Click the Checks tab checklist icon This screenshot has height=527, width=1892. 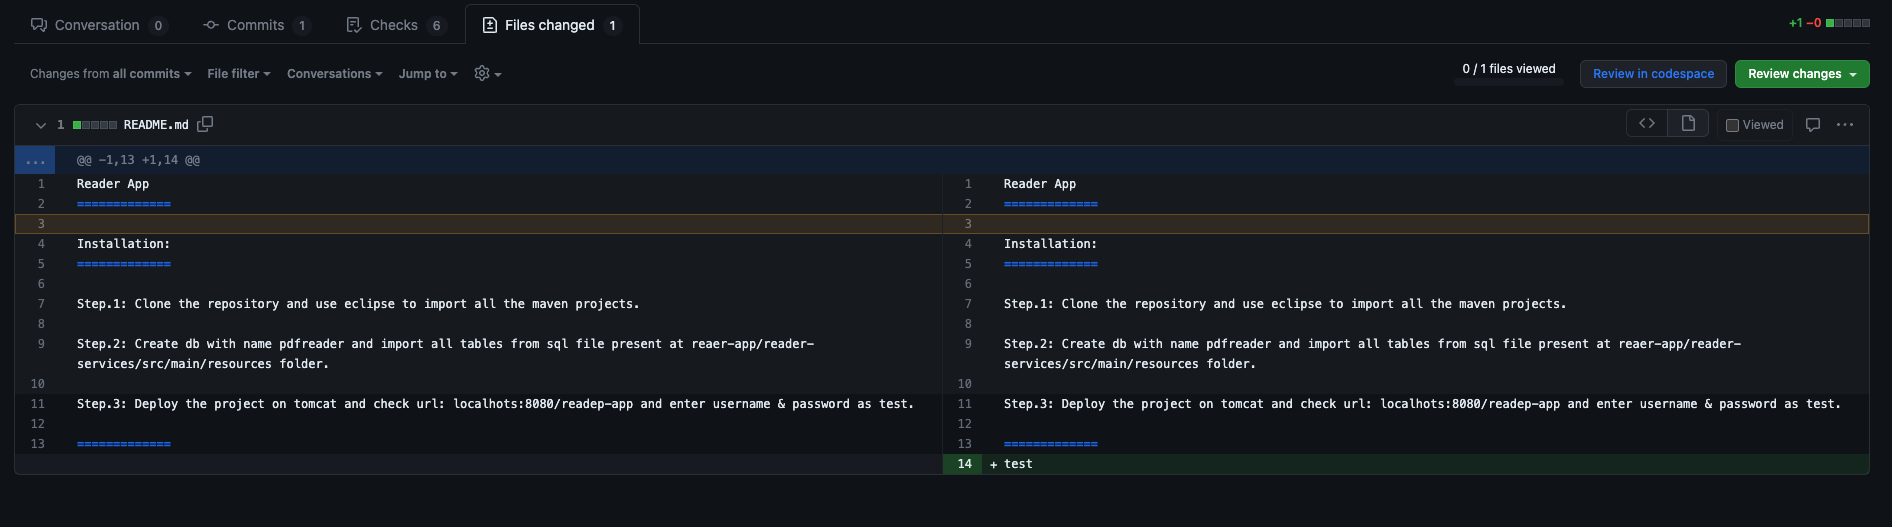tap(354, 25)
